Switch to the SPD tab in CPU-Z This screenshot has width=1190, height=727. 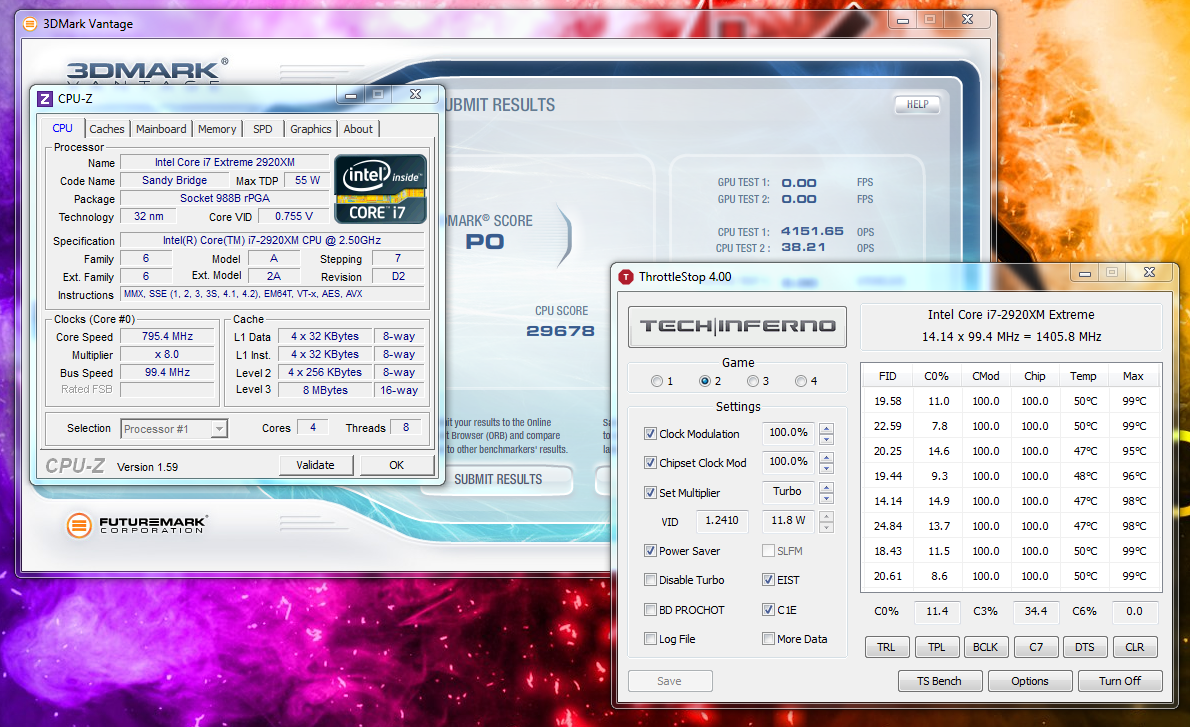(263, 129)
